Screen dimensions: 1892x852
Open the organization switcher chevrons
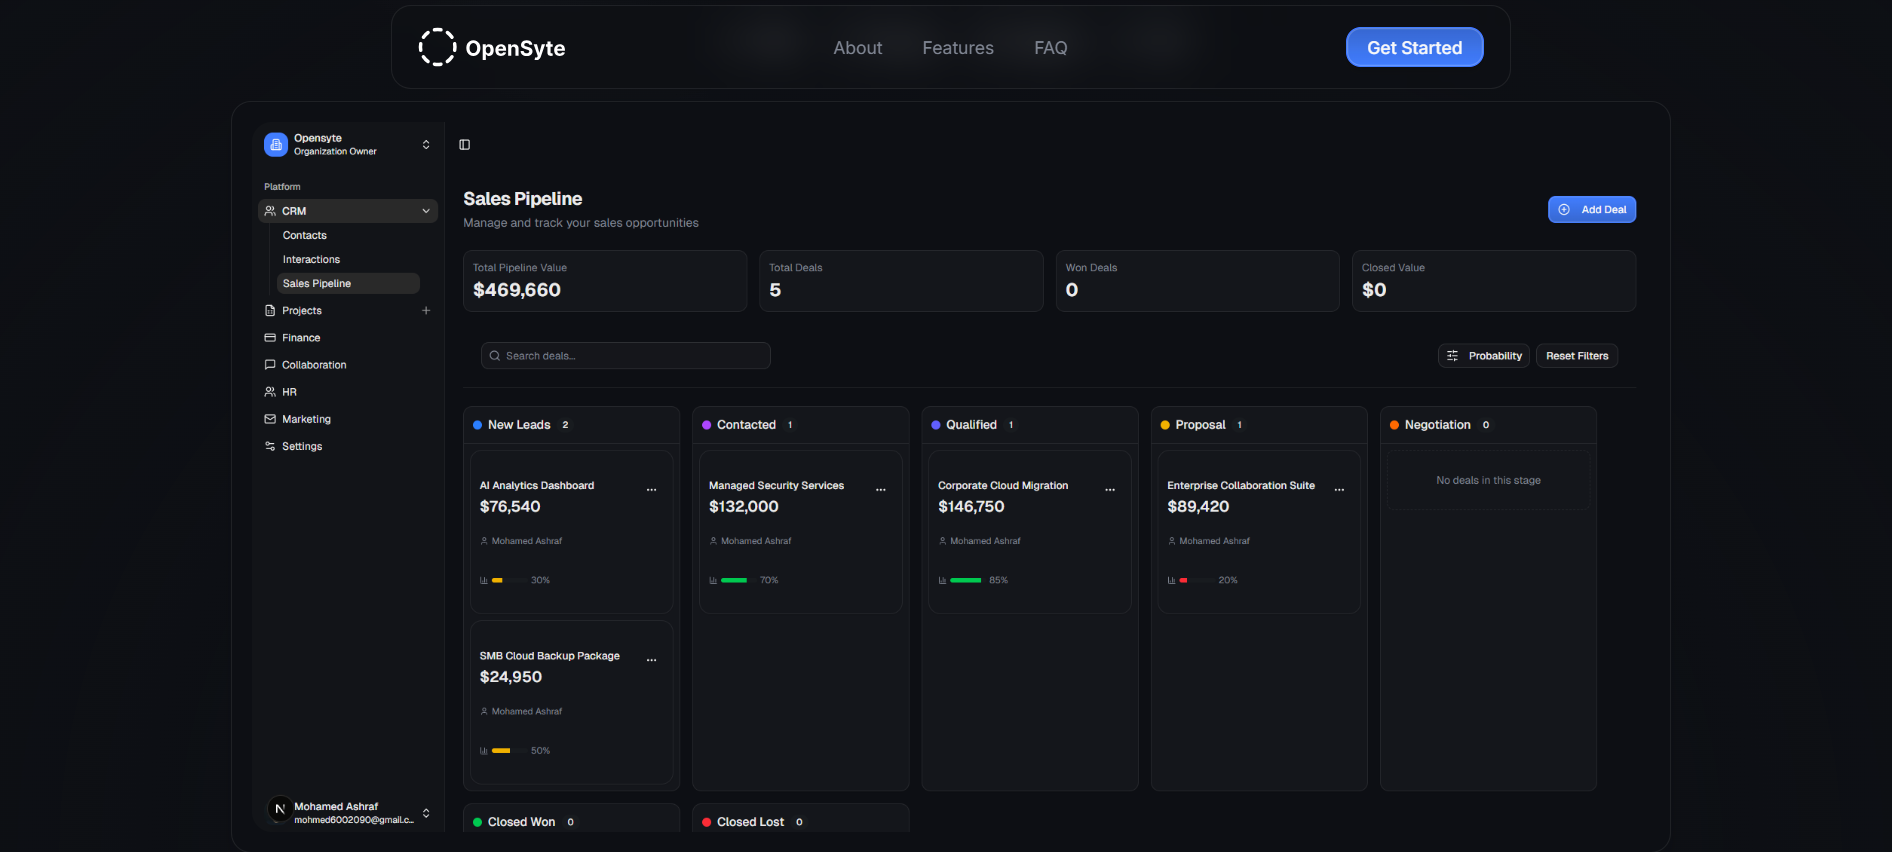426,145
